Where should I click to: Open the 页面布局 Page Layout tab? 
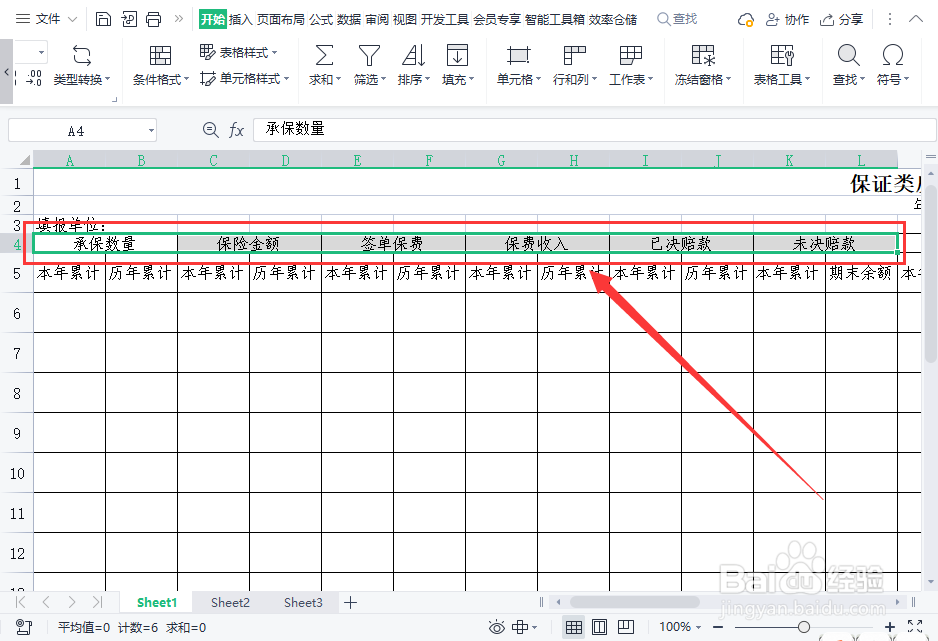tap(281, 20)
